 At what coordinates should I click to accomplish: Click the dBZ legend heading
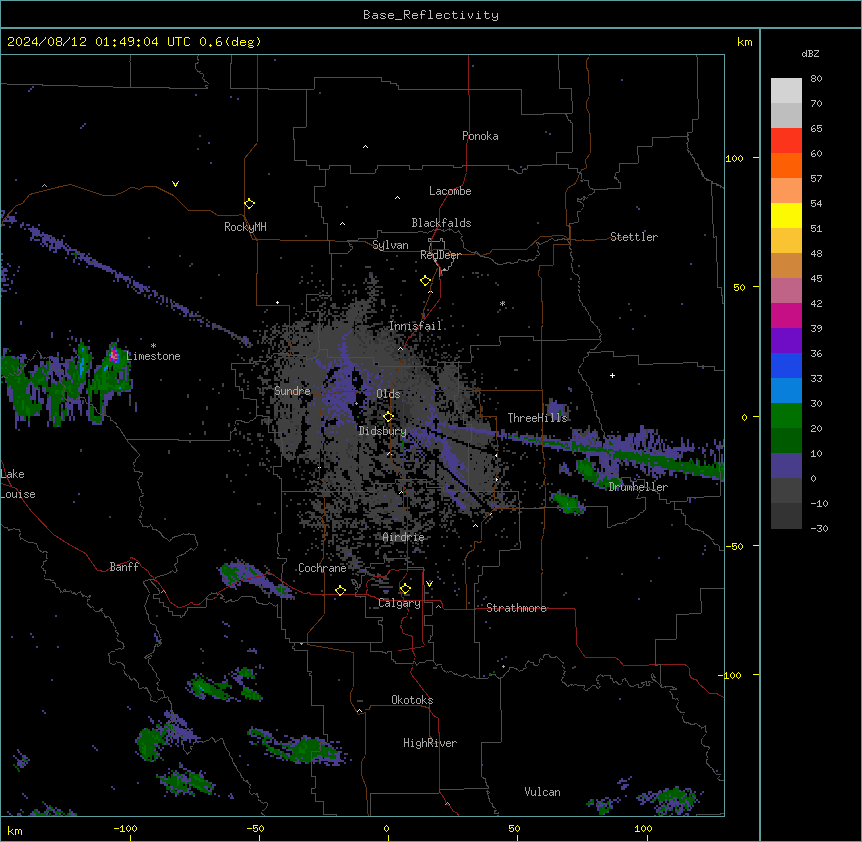pos(810,53)
